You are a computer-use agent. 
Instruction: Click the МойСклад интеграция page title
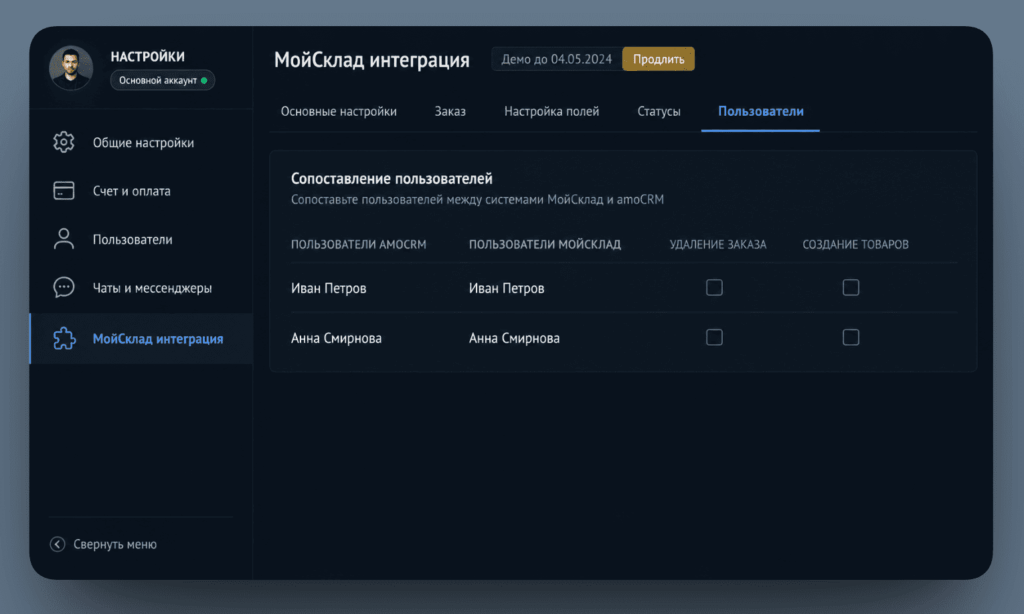[x=372, y=59]
